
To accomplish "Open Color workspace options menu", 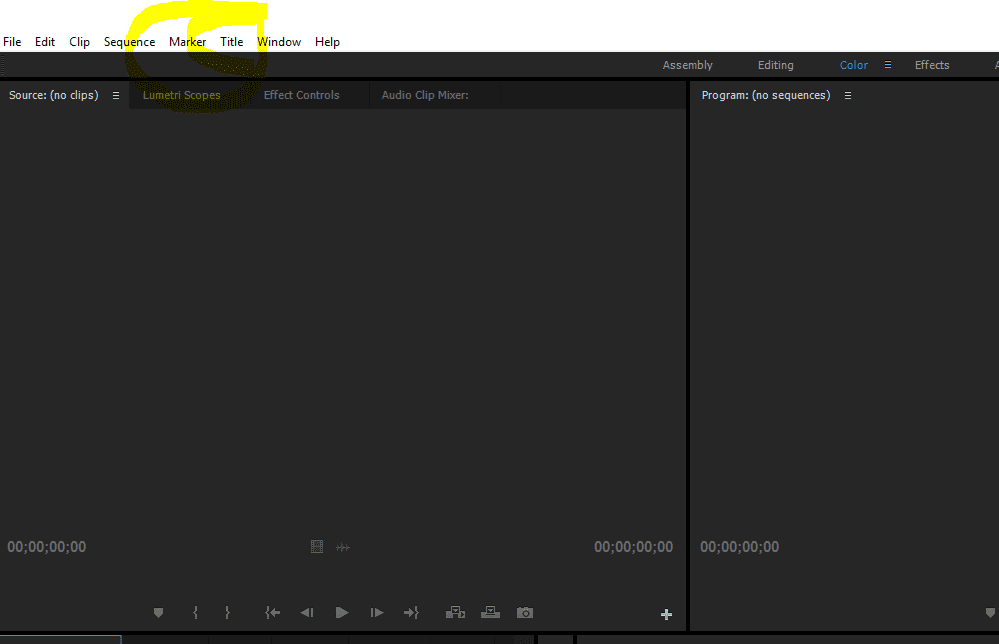I will 888,65.
